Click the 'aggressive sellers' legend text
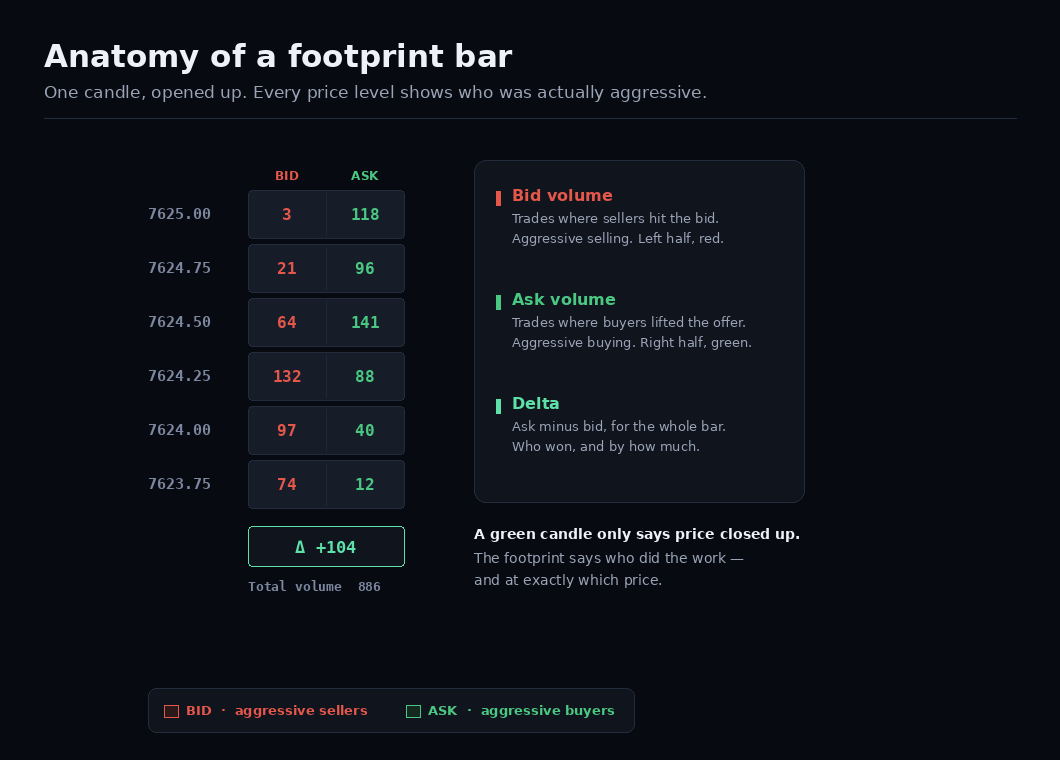1060x760 pixels. (301, 711)
